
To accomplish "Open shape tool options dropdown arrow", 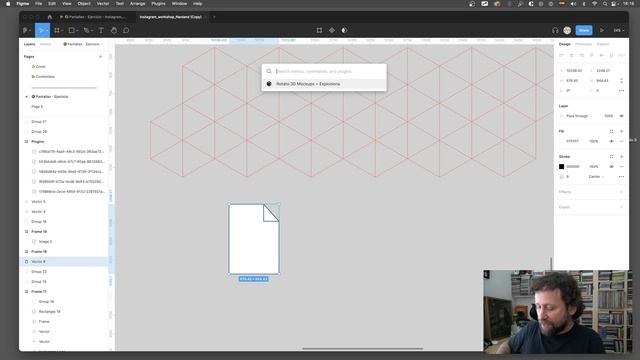I will (x=77, y=31).
